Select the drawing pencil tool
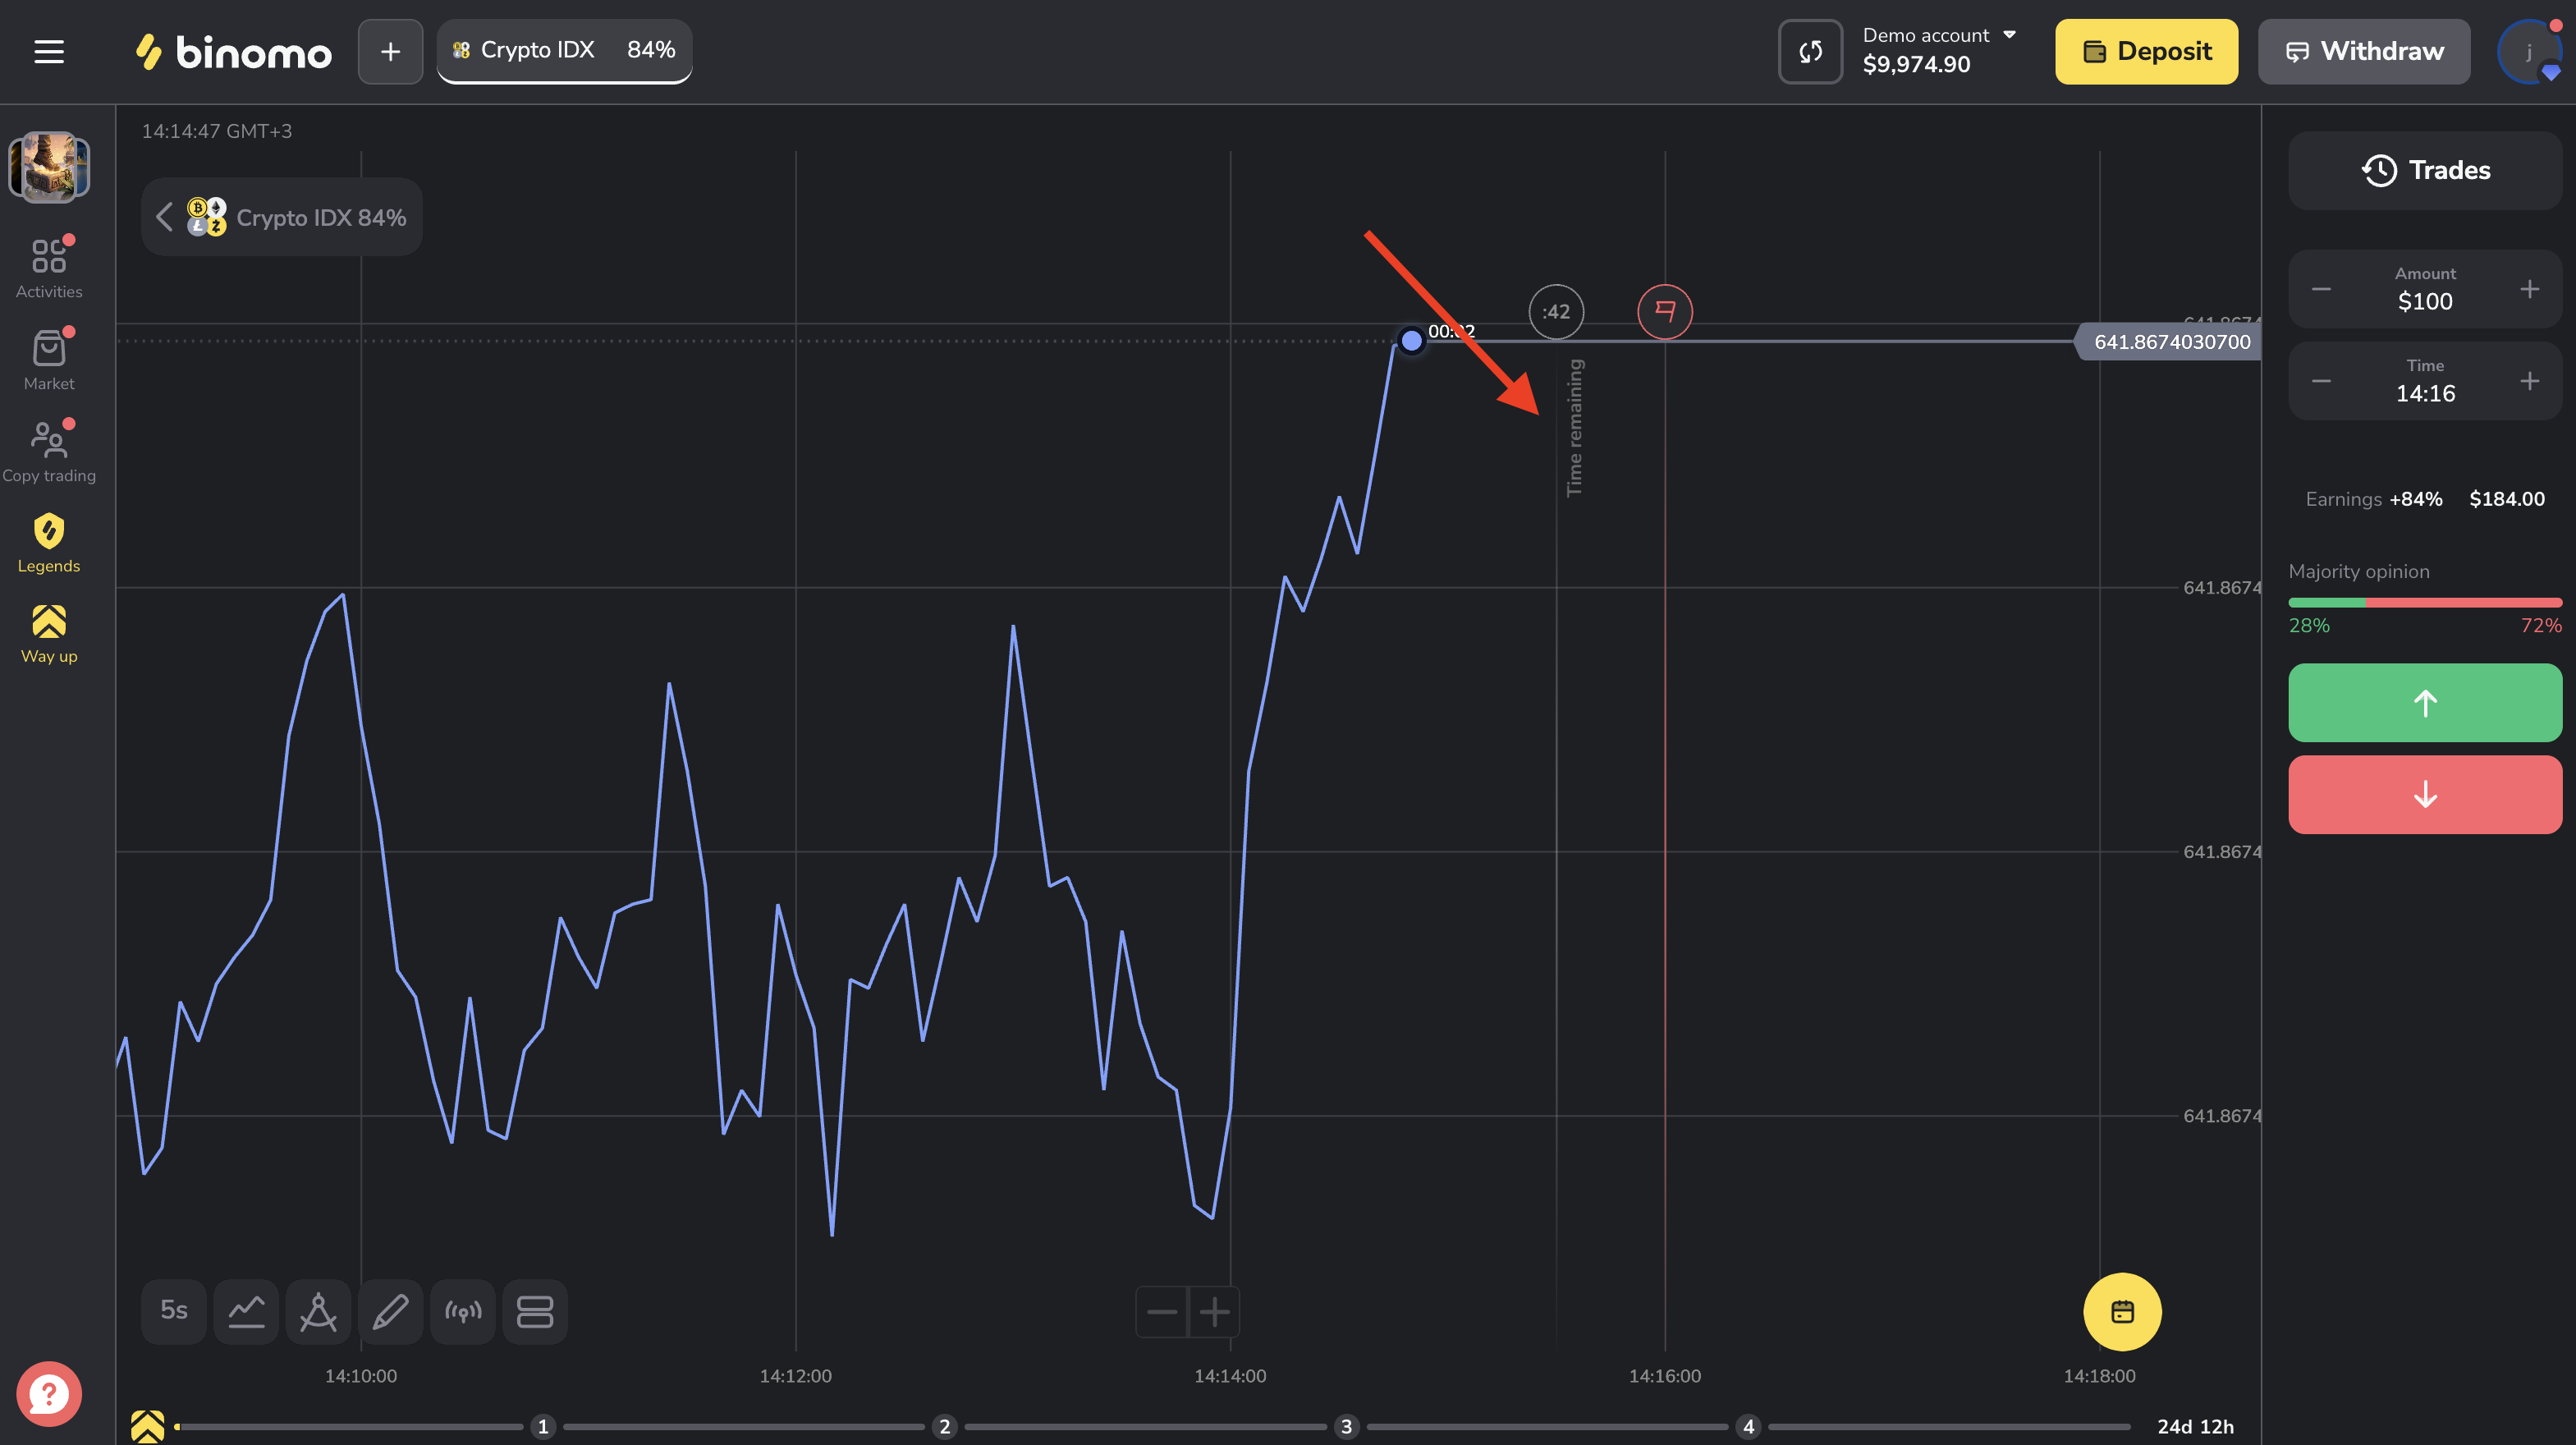 tap(390, 1311)
